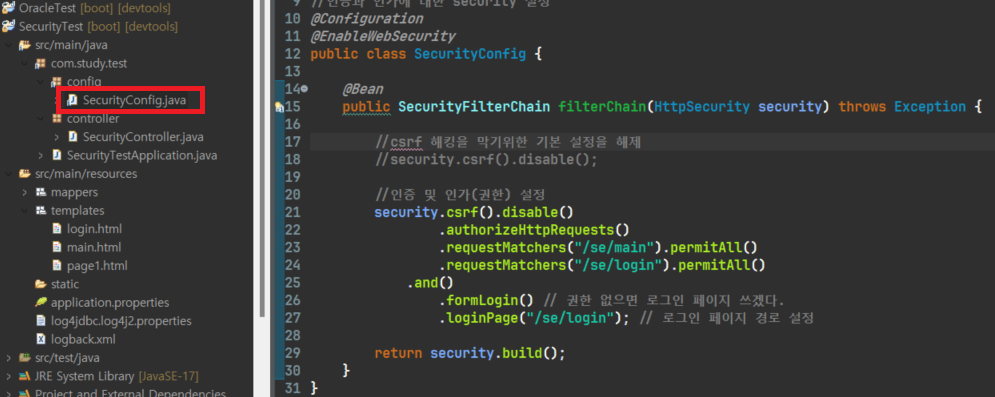Click the main.html file icon
This screenshot has height=397, width=995.
[x=56, y=247]
